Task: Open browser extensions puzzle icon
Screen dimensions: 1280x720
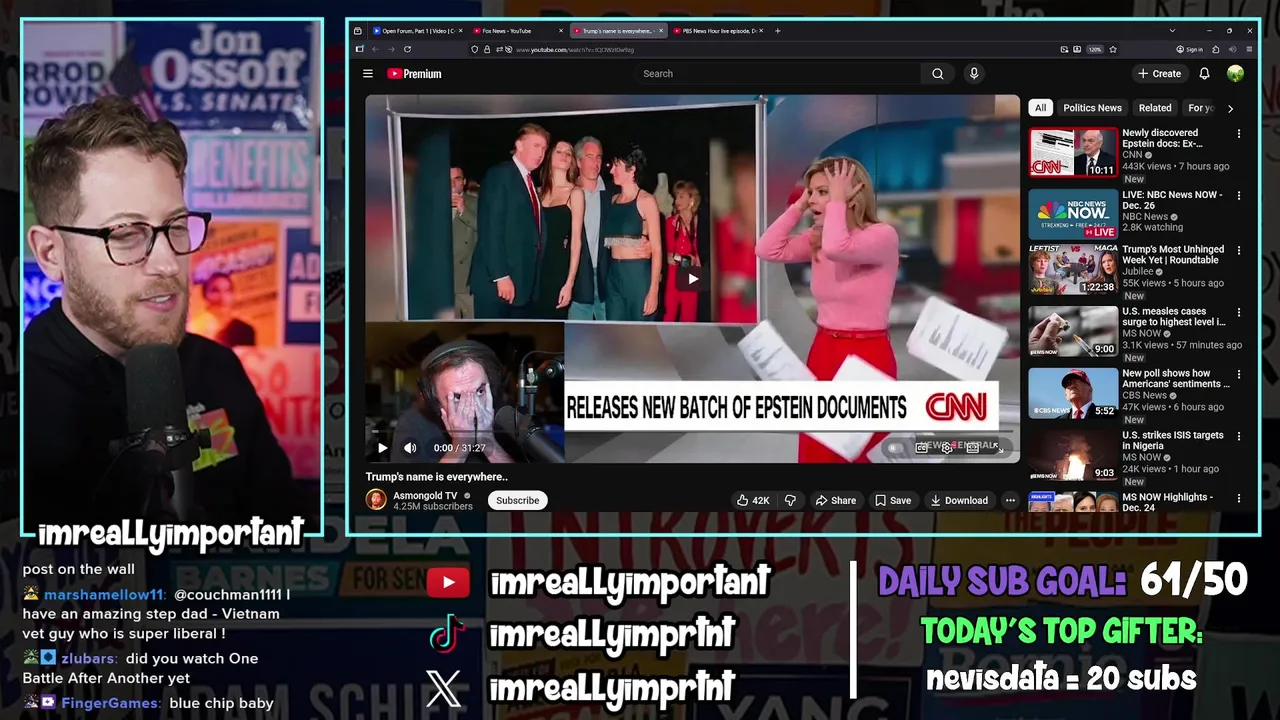Action: [1215, 49]
